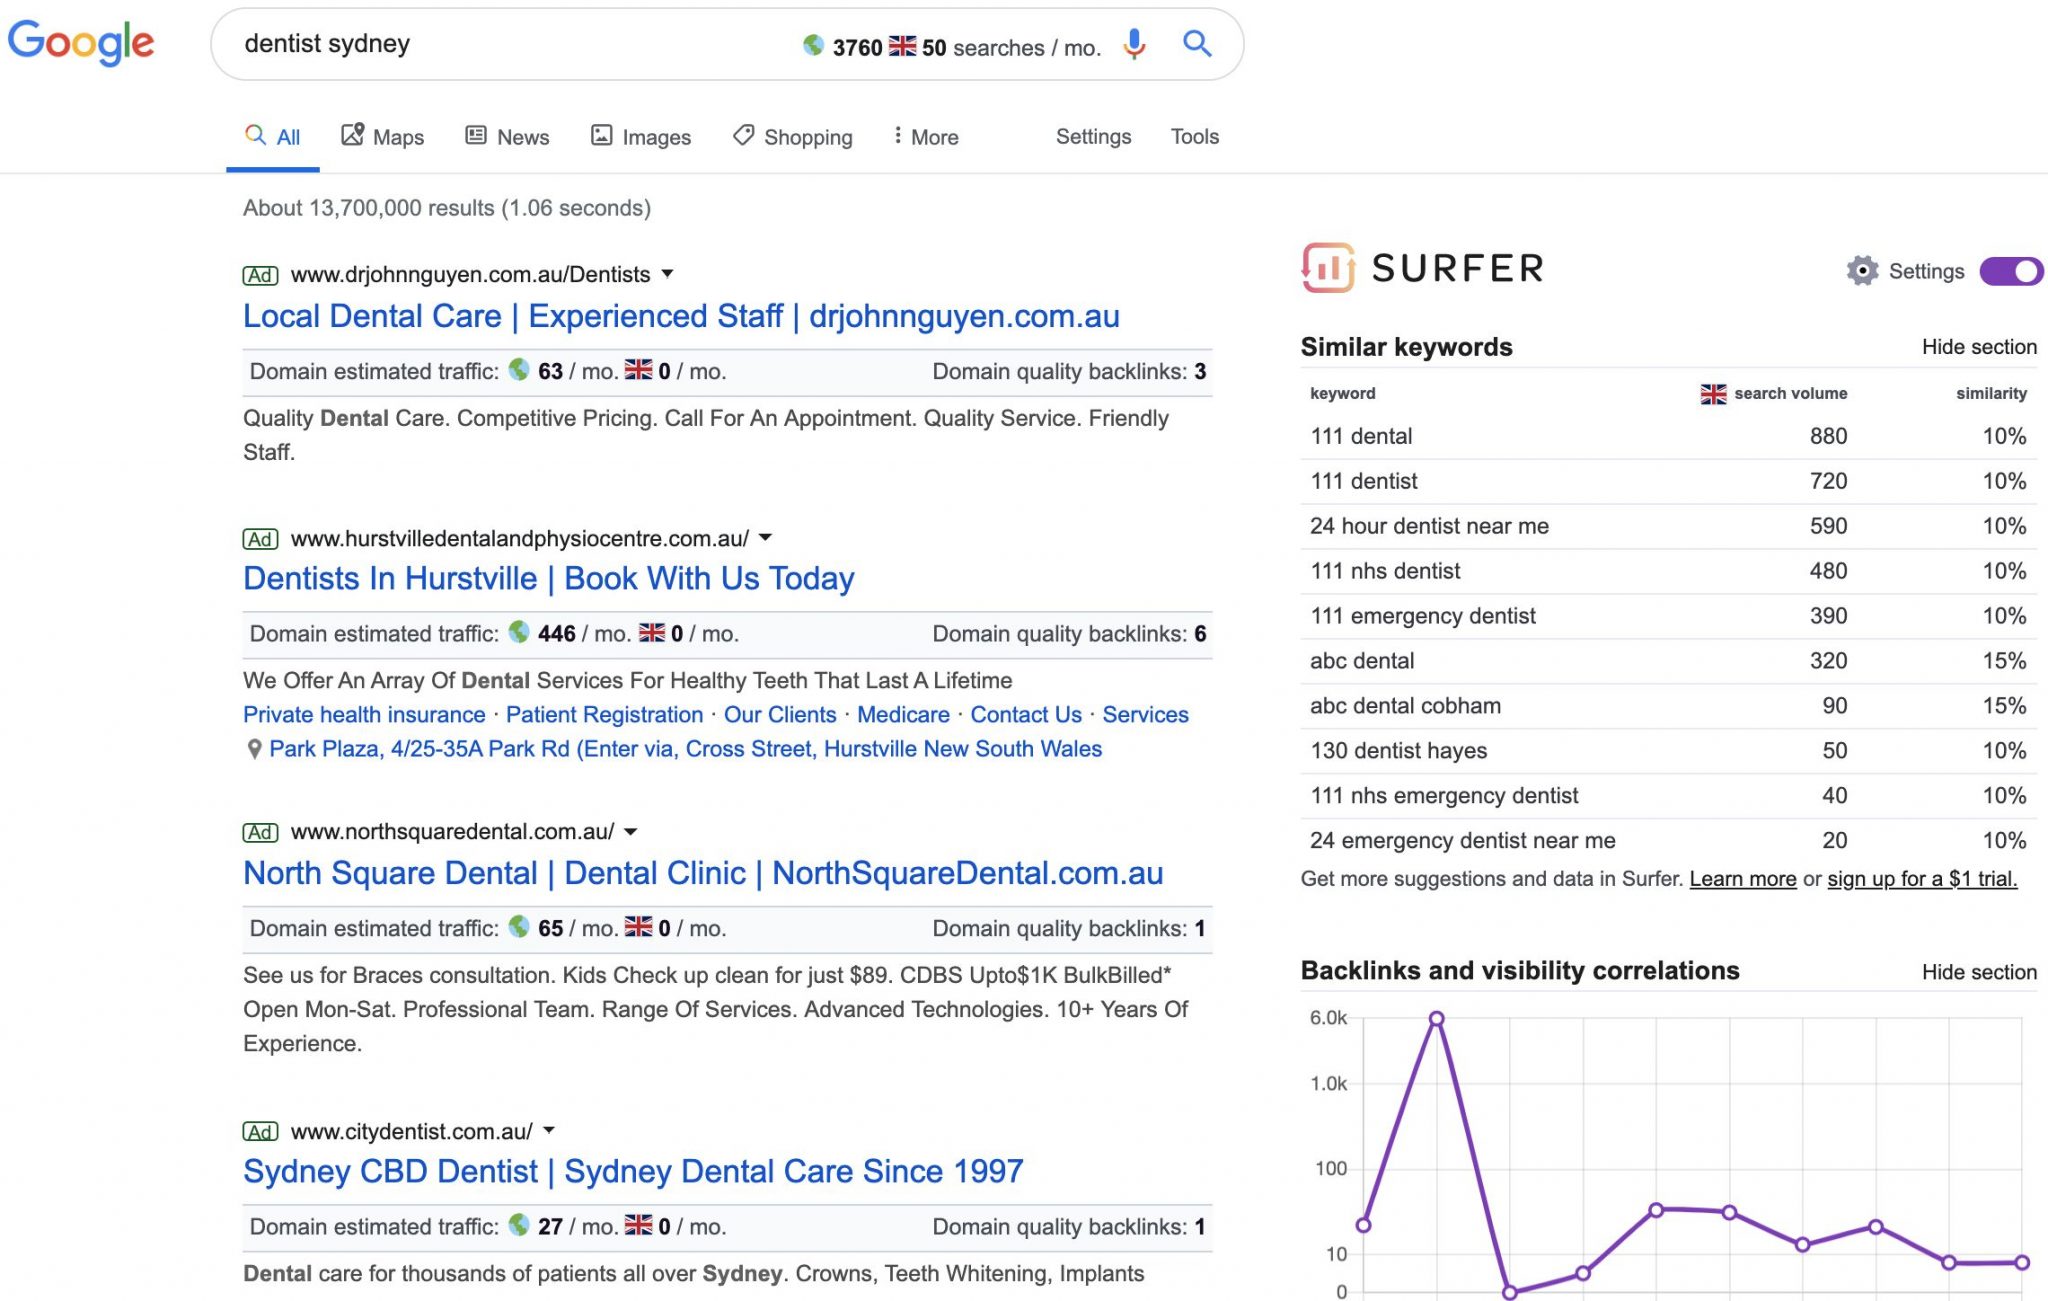This screenshot has height=1301, width=2048.
Task: Open Maps results using the map icon
Action: [352, 134]
